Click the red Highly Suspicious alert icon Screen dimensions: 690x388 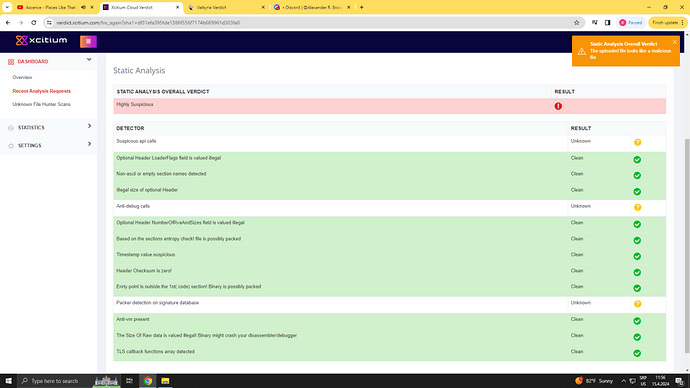(558, 106)
